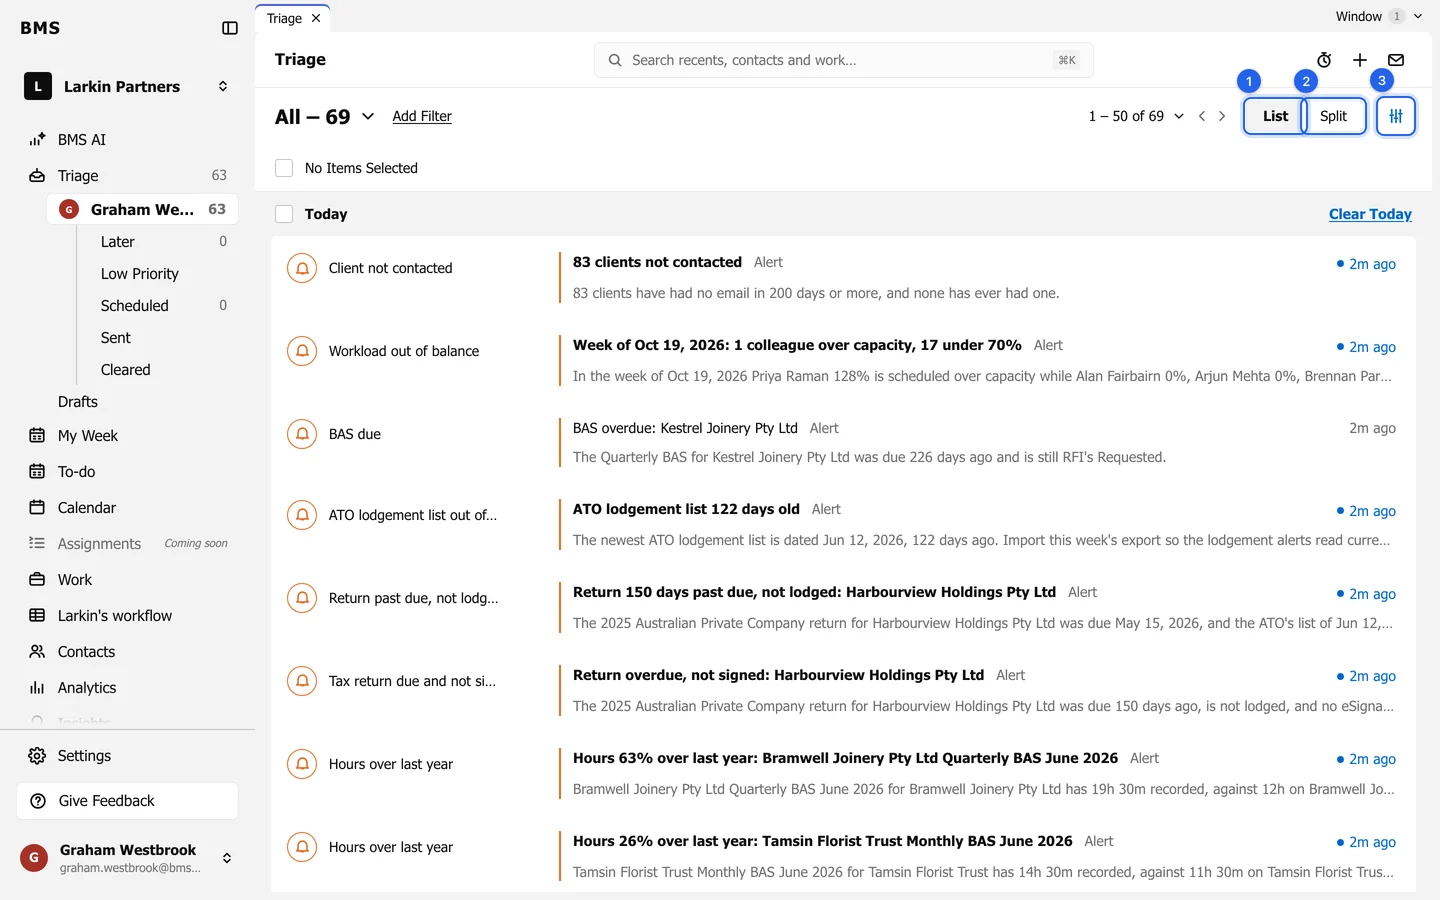The height and width of the screenshot is (900, 1440).
Task: Click the plus icon to add new
Action: point(1360,60)
